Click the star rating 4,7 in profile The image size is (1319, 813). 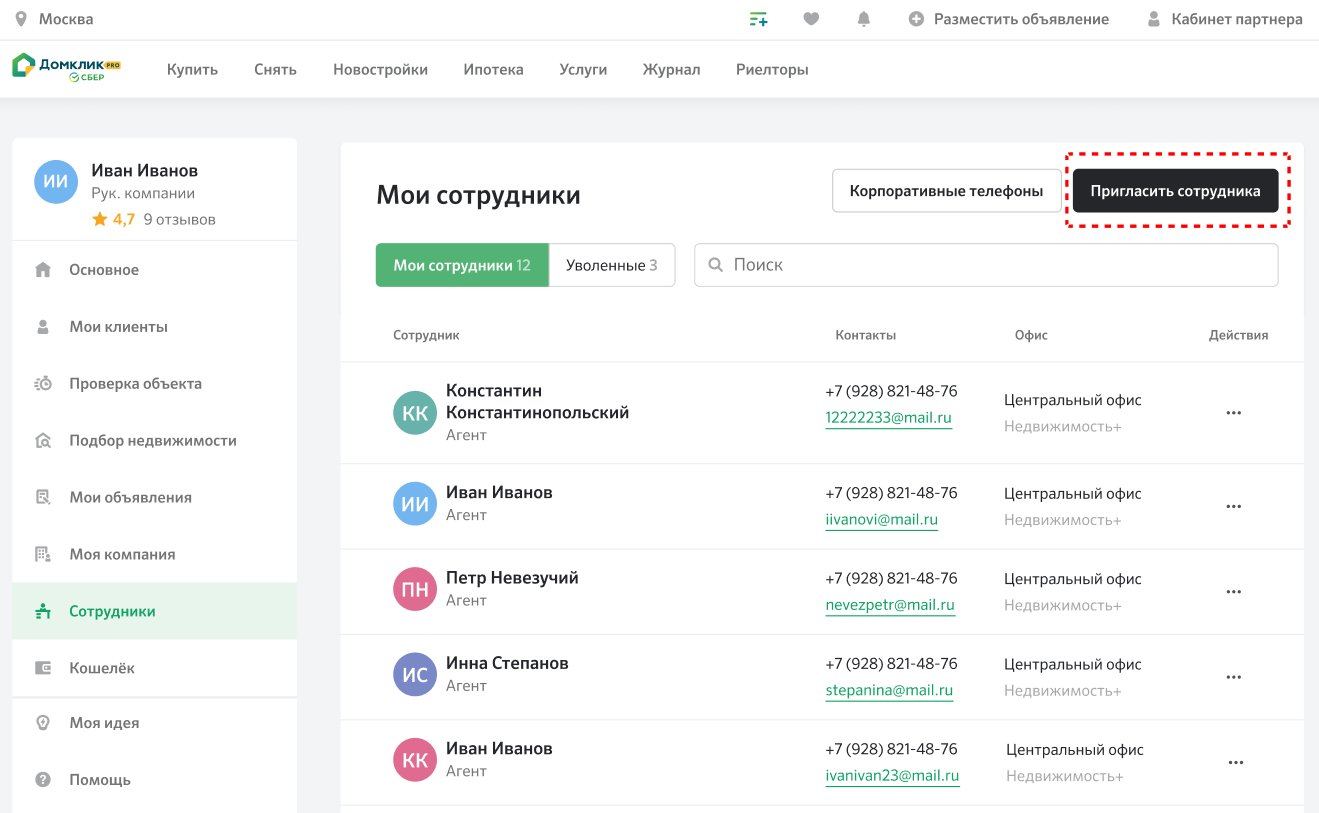[x=113, y=219]
